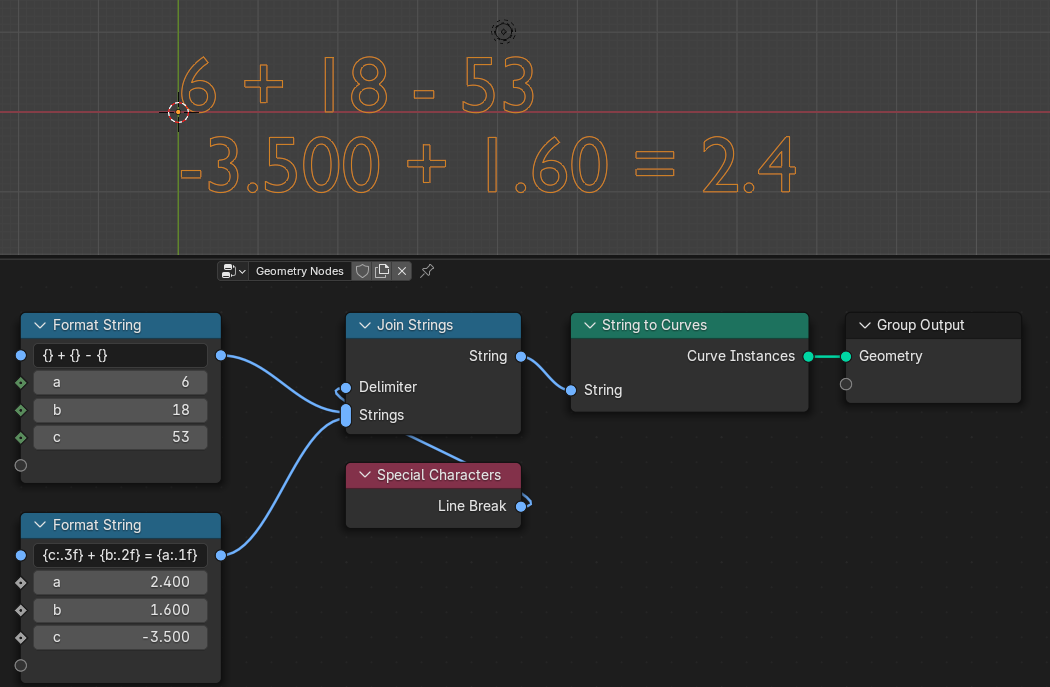
Task: Click bottom Format String output socket
Action: click(221, 555)
